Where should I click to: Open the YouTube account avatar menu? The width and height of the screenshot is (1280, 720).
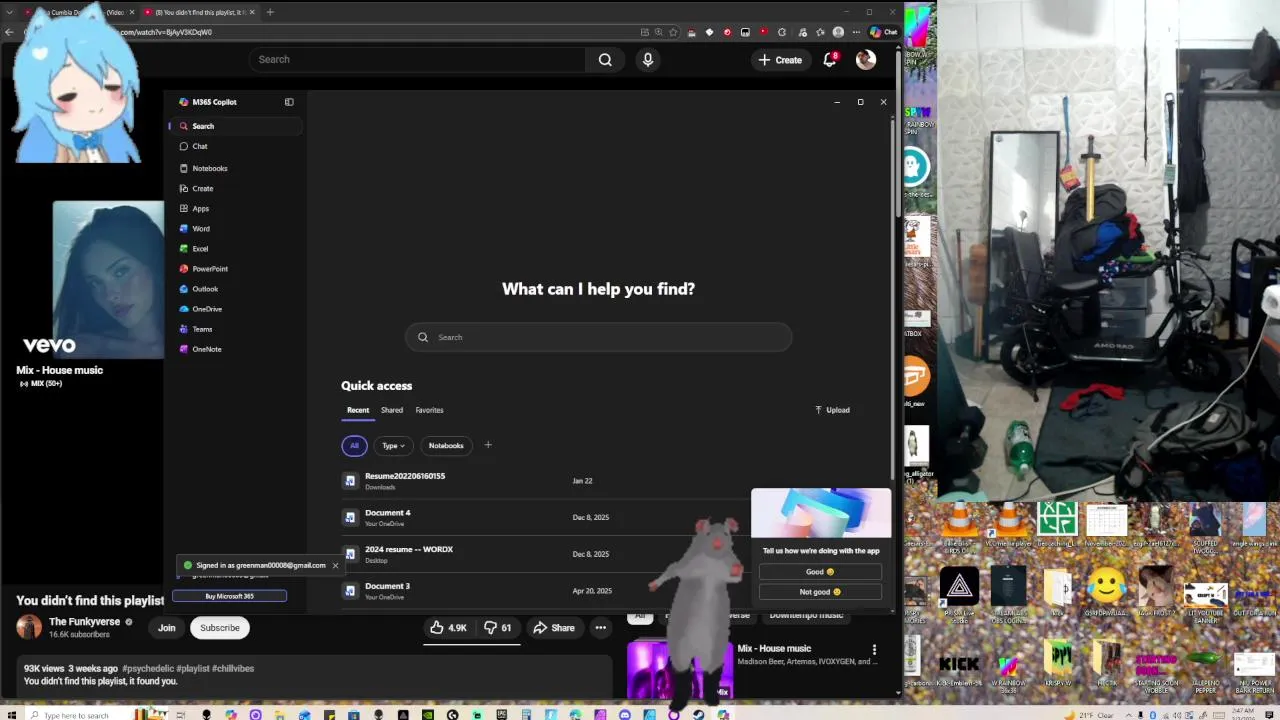pyautogui.click(x=866, y=60)
